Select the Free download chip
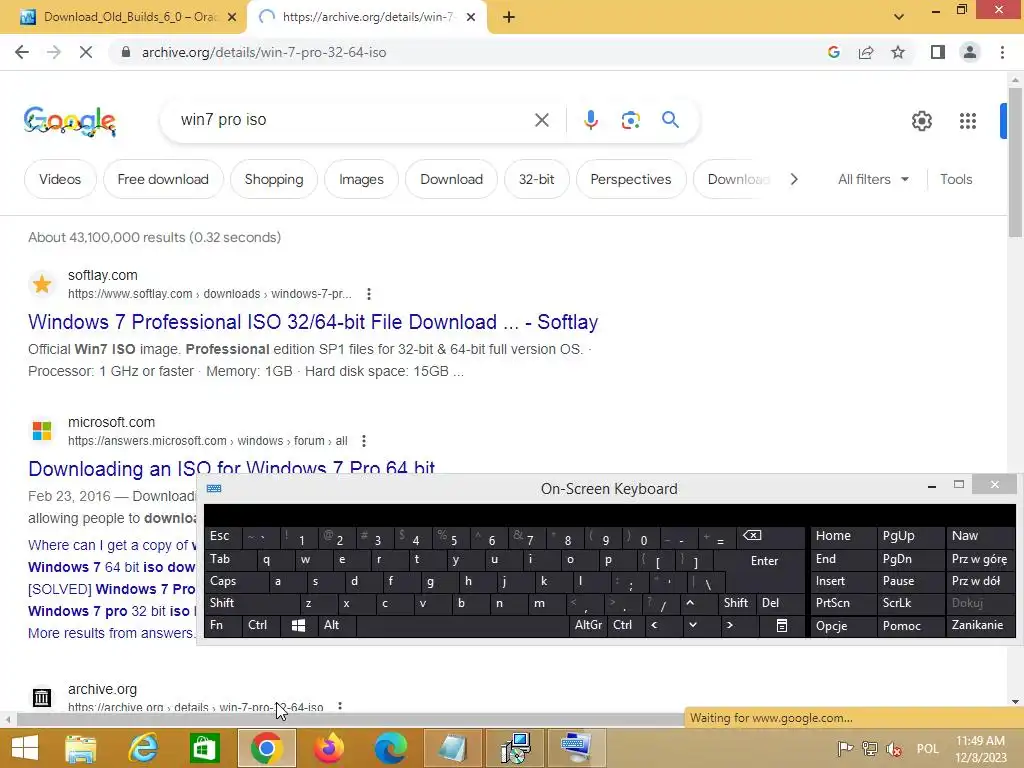1024x768 pixels. 163,179
